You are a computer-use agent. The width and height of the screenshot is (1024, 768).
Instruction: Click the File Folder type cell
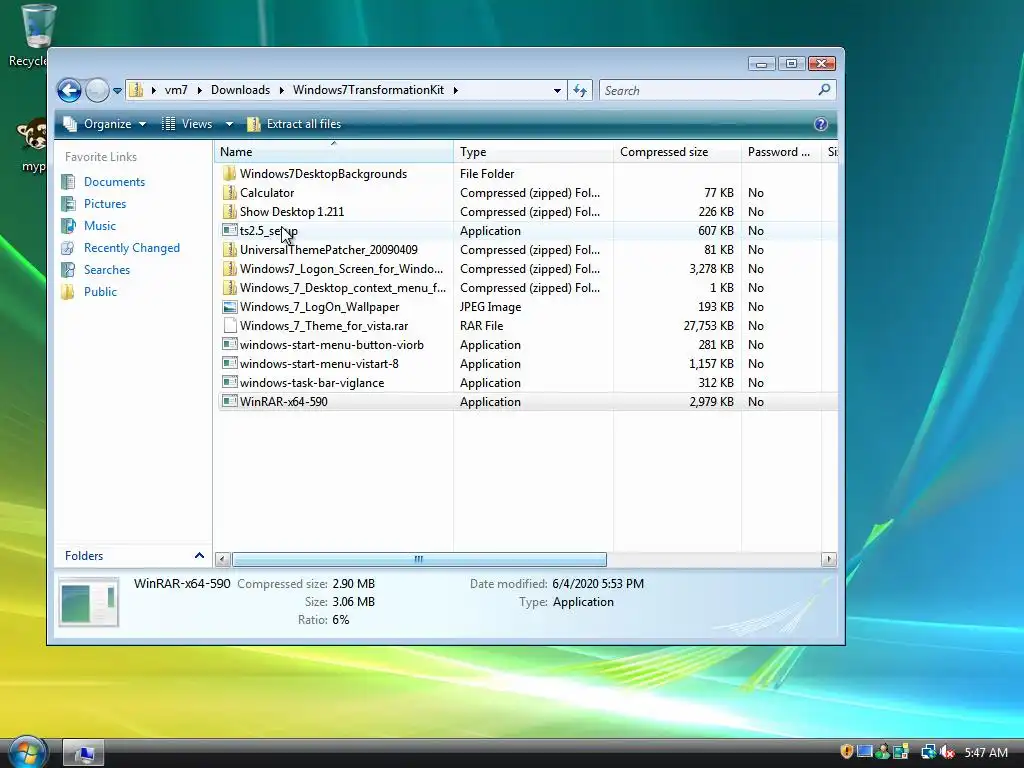pos(487,174)
